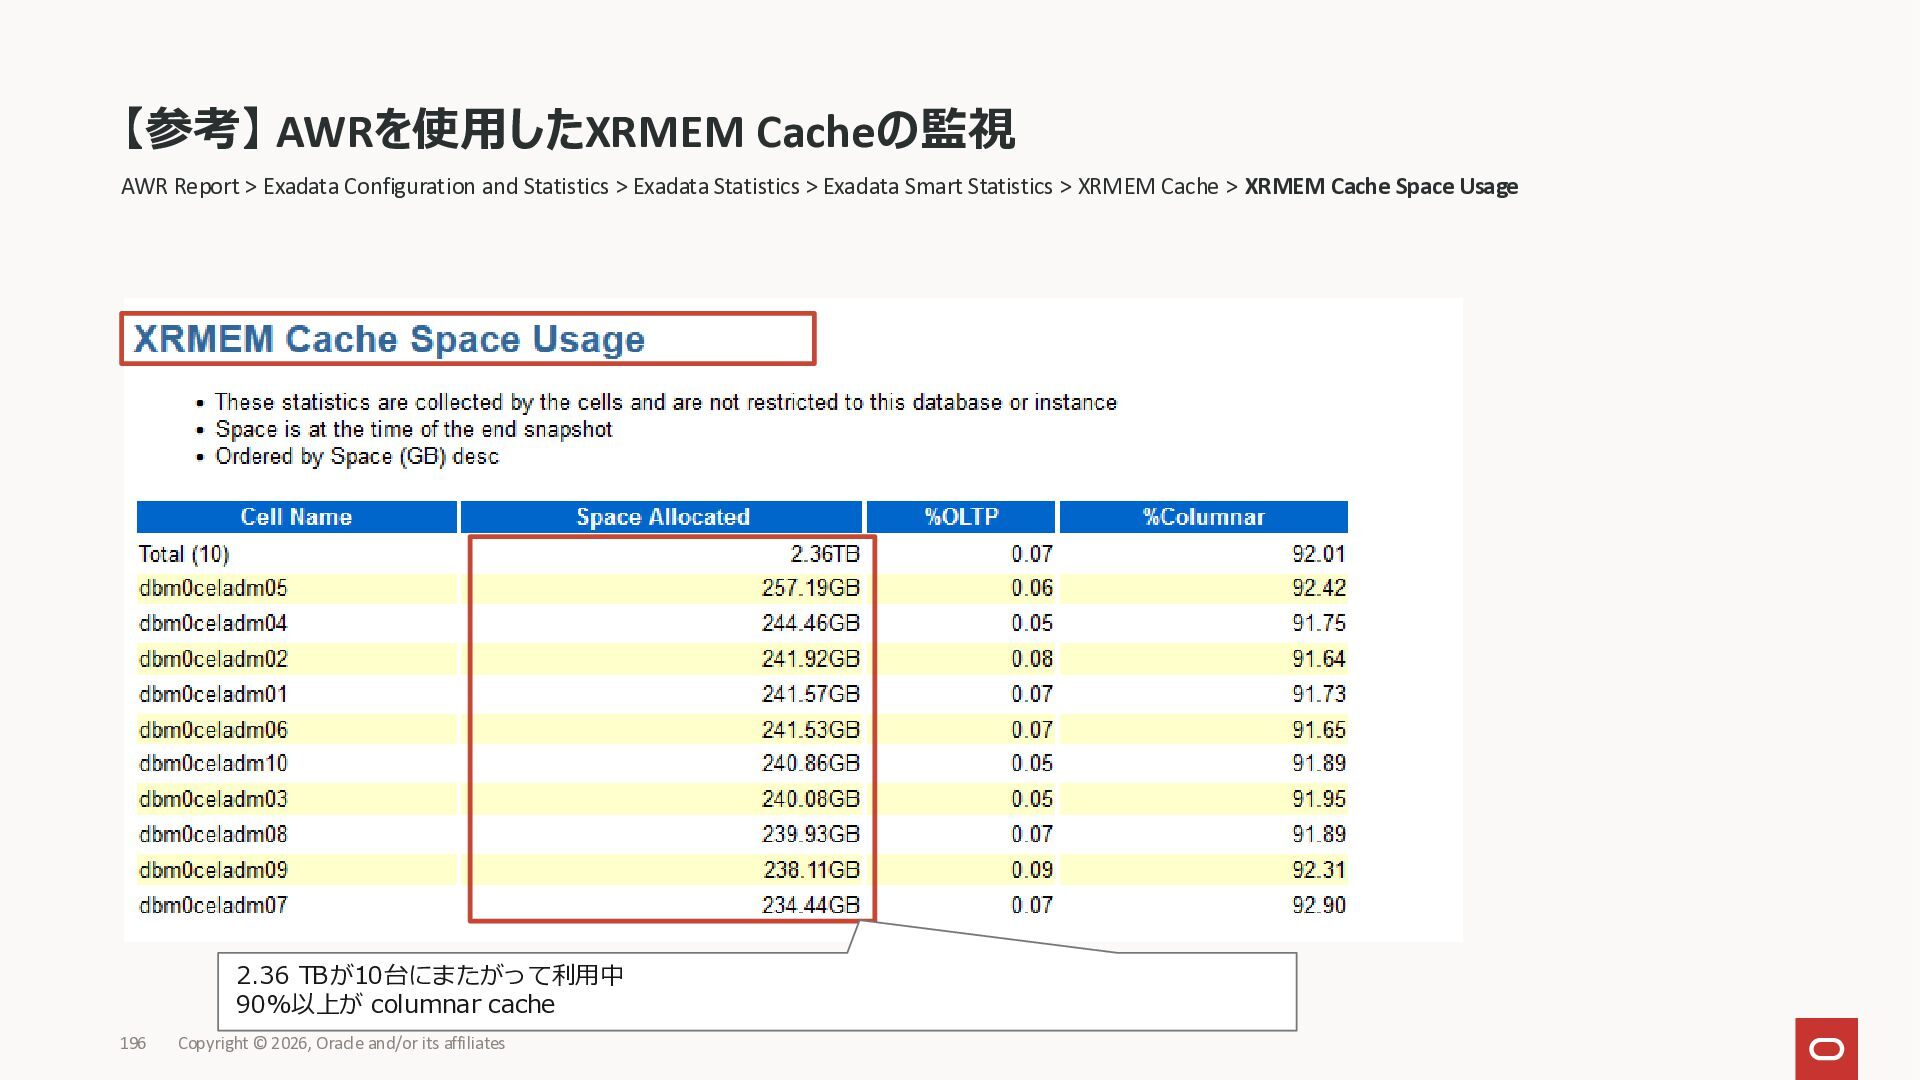The width and height of the screenshot is (1920, 1080).
Task: Click the page number 196
Action: (x=133, y=1043)
